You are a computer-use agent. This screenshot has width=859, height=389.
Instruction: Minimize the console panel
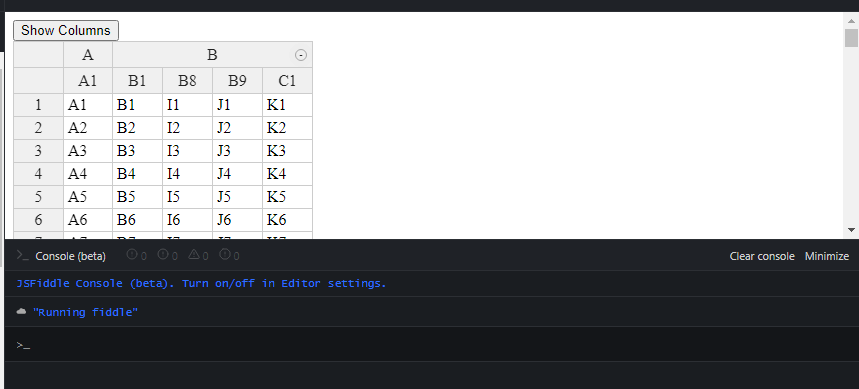[x=827, y=256]
